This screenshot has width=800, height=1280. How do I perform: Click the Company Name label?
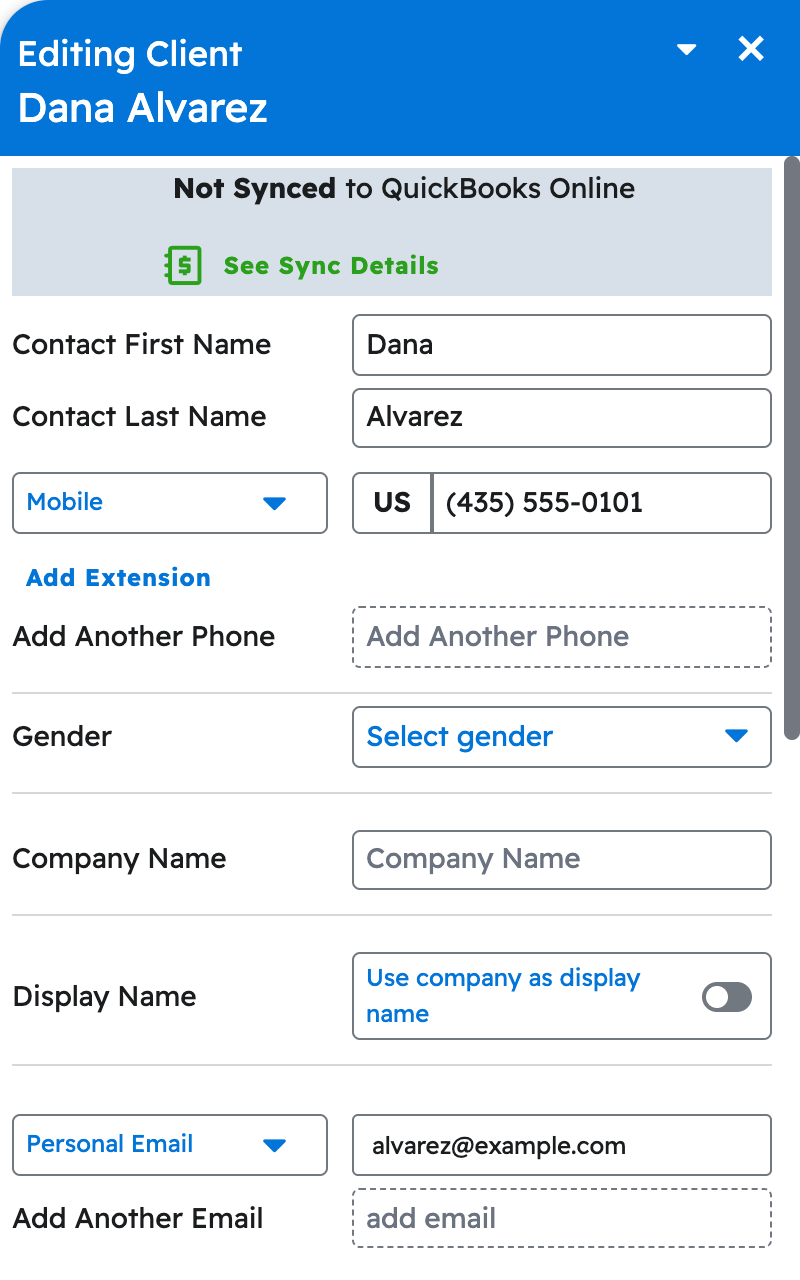pos(119,859)
